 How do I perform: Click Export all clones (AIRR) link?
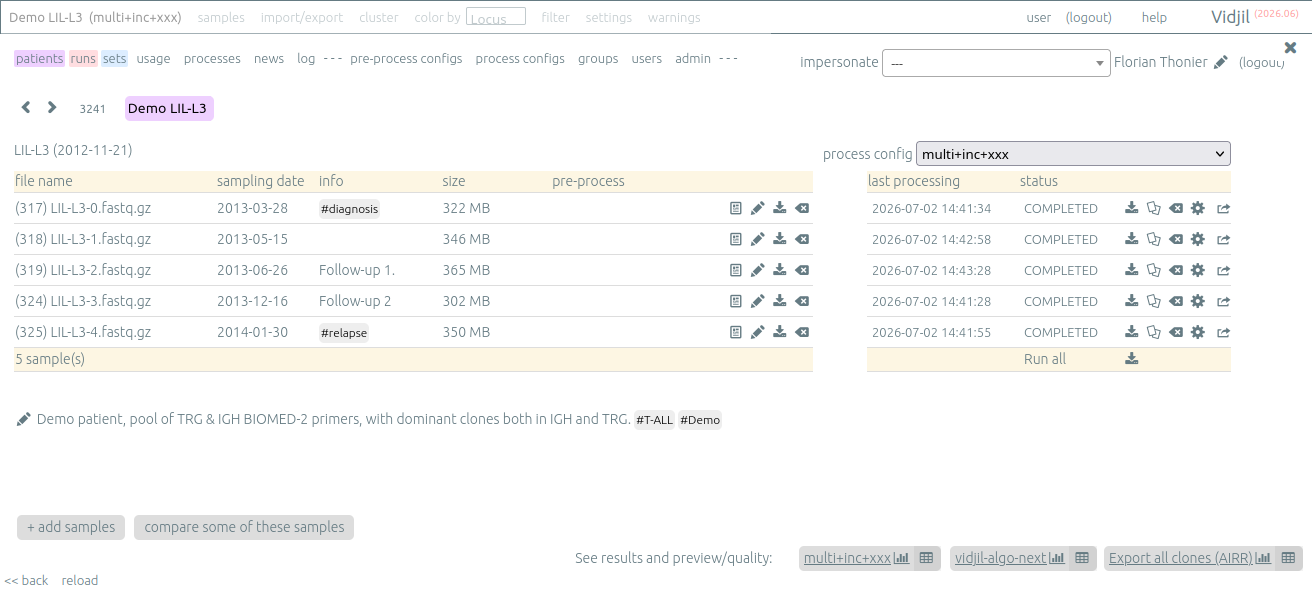1181,558
